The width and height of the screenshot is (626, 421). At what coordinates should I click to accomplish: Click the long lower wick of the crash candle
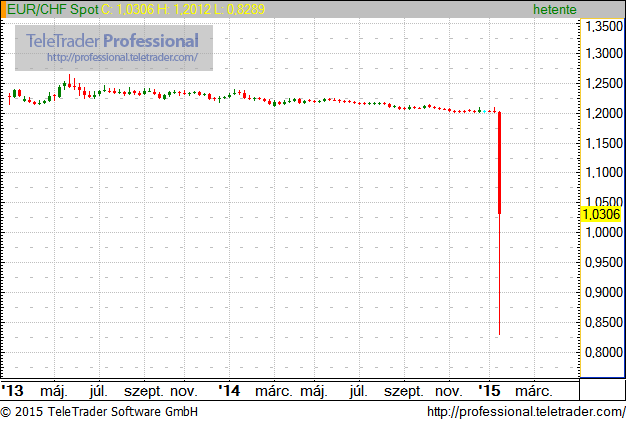tap(499, 275)
